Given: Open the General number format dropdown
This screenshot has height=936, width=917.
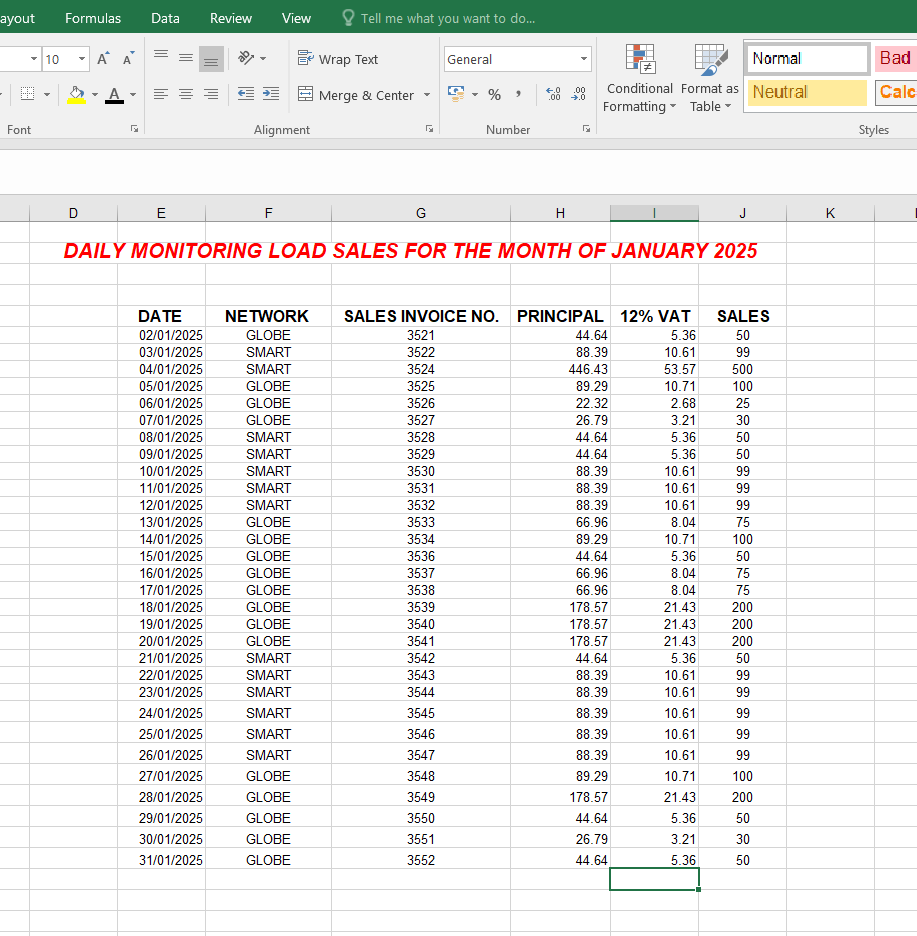Looking at the screenshot, I should 584,59.
